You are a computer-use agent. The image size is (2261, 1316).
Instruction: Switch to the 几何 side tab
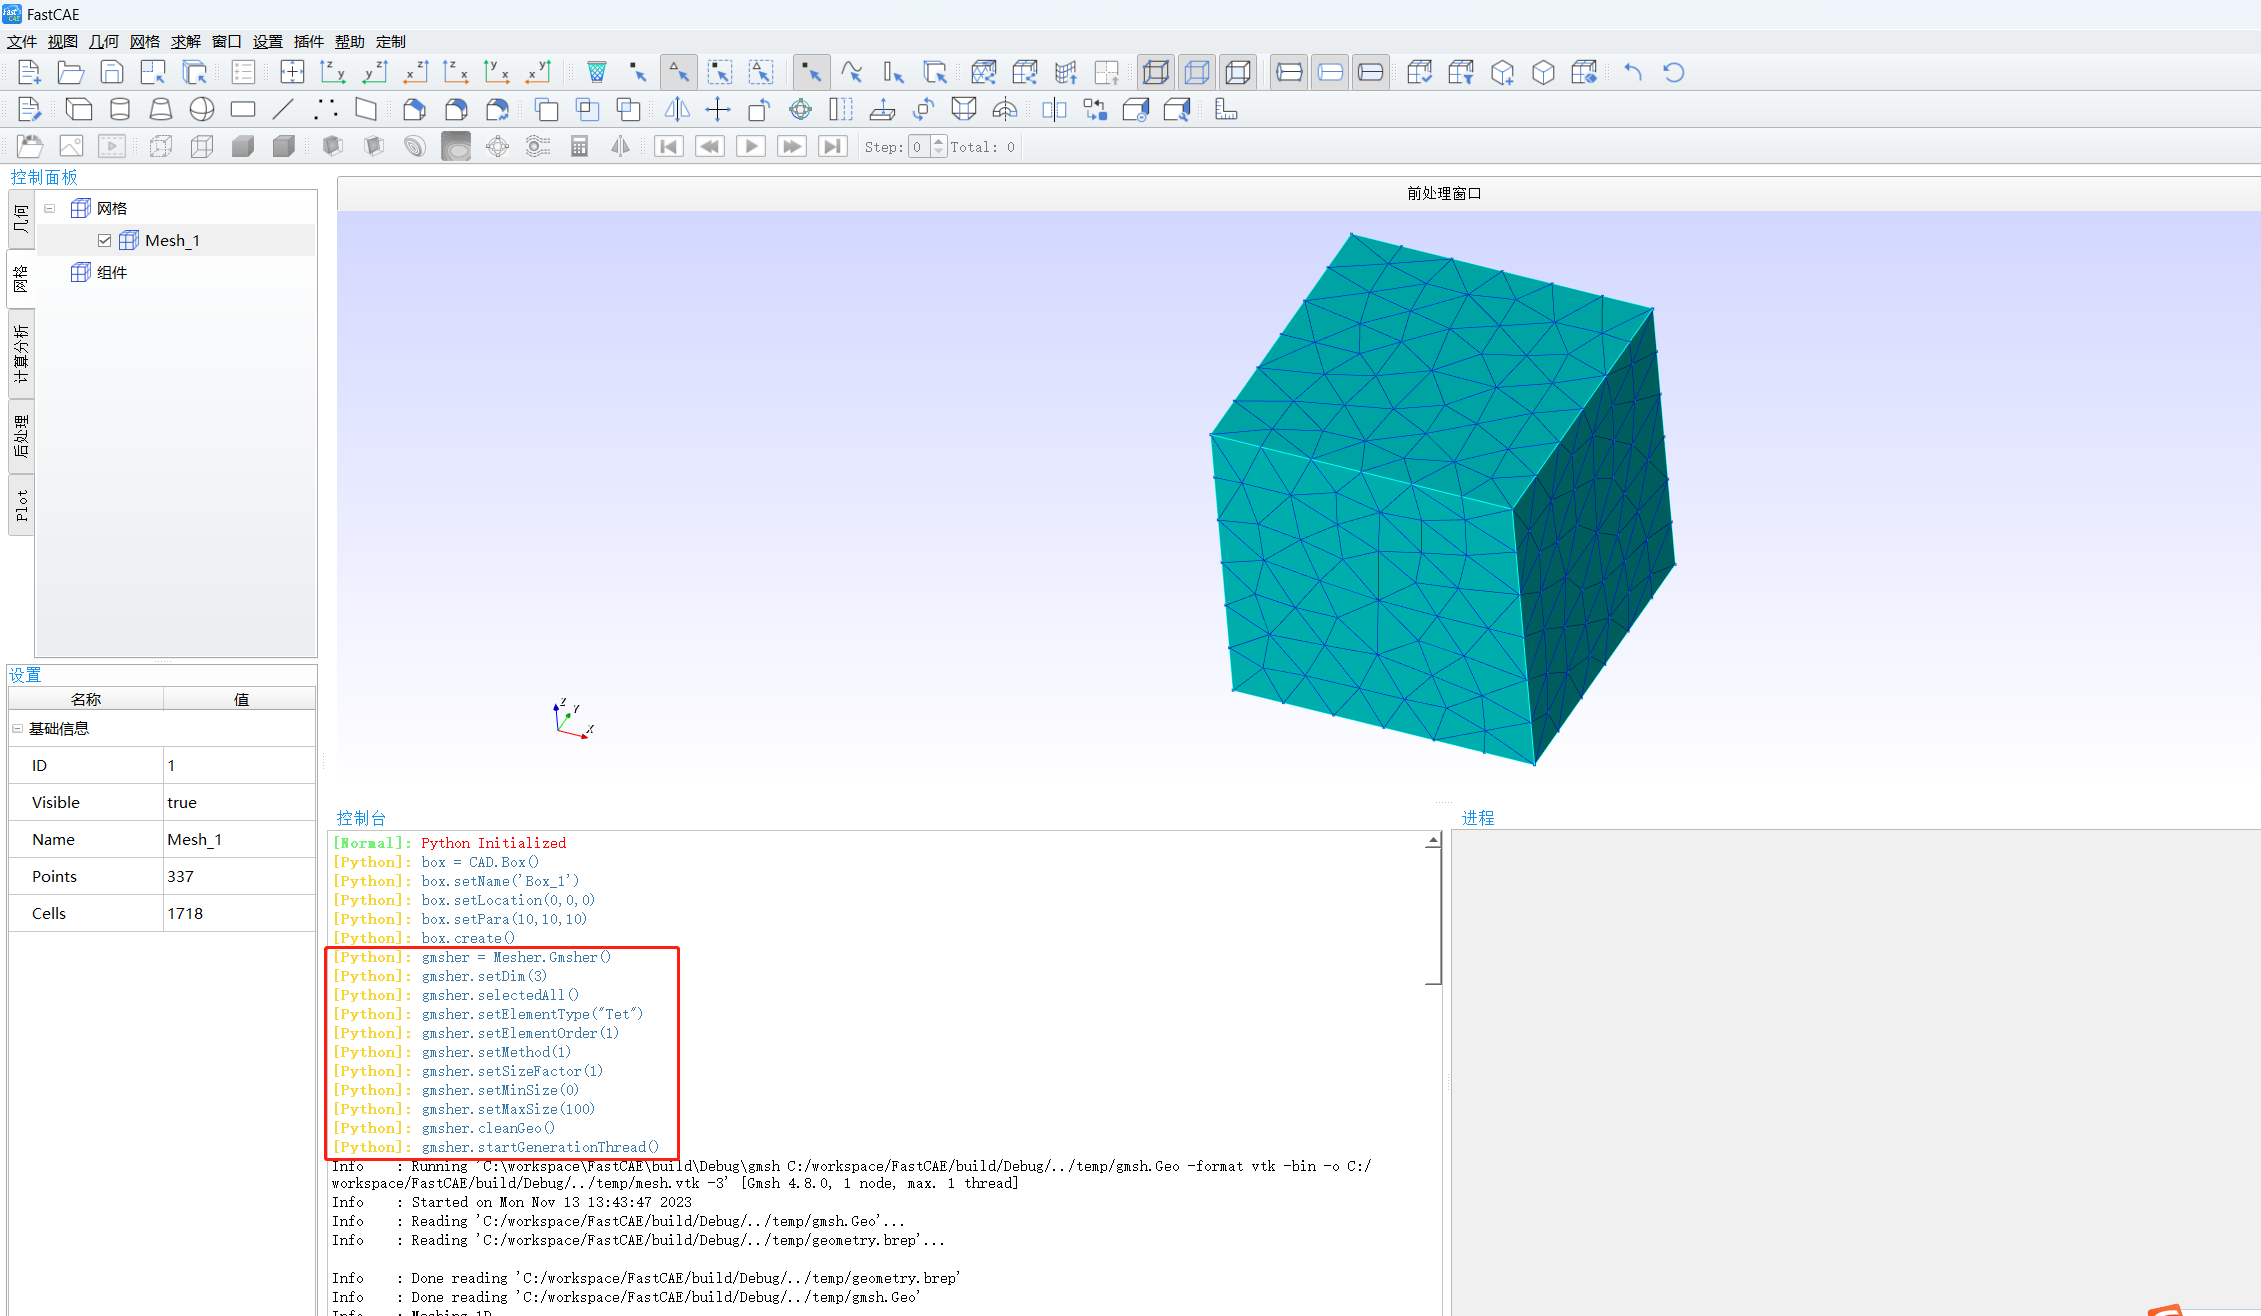[x=21, y=219]
